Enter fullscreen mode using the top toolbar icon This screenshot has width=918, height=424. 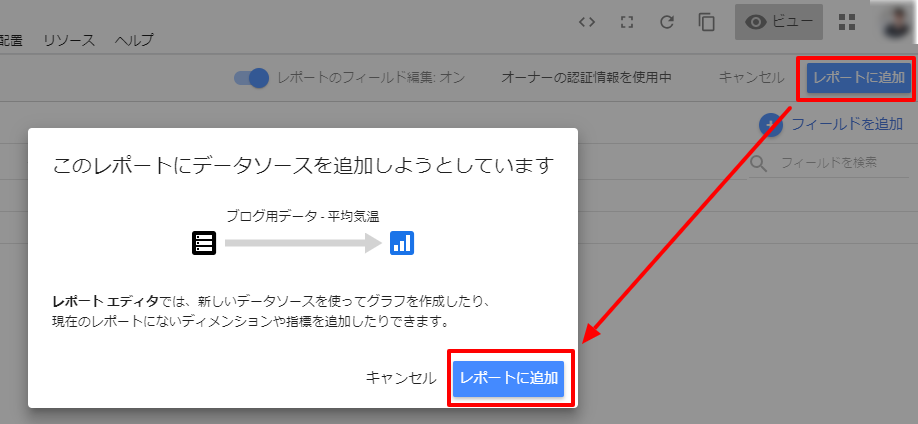pyautogui.click(x=628, y=22)
